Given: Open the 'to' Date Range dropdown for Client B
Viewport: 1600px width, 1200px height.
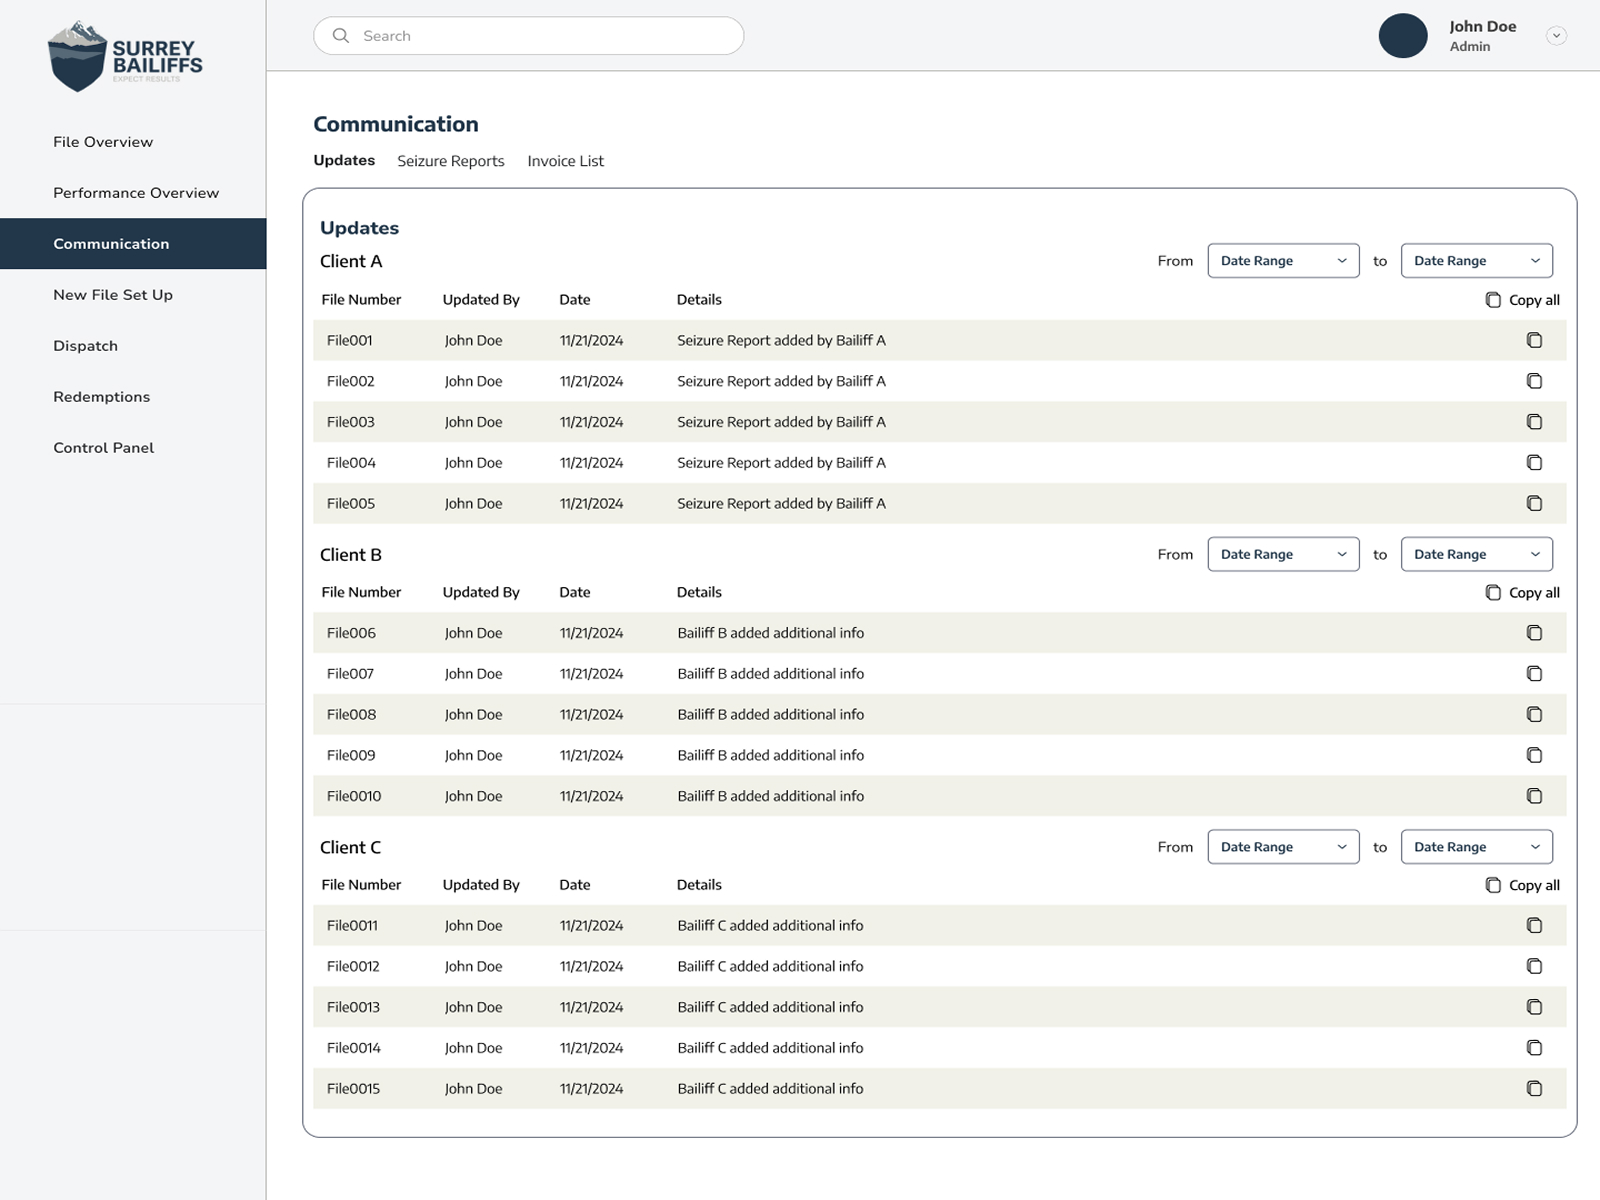Looking at the screenshot, I should [1476, 553].
